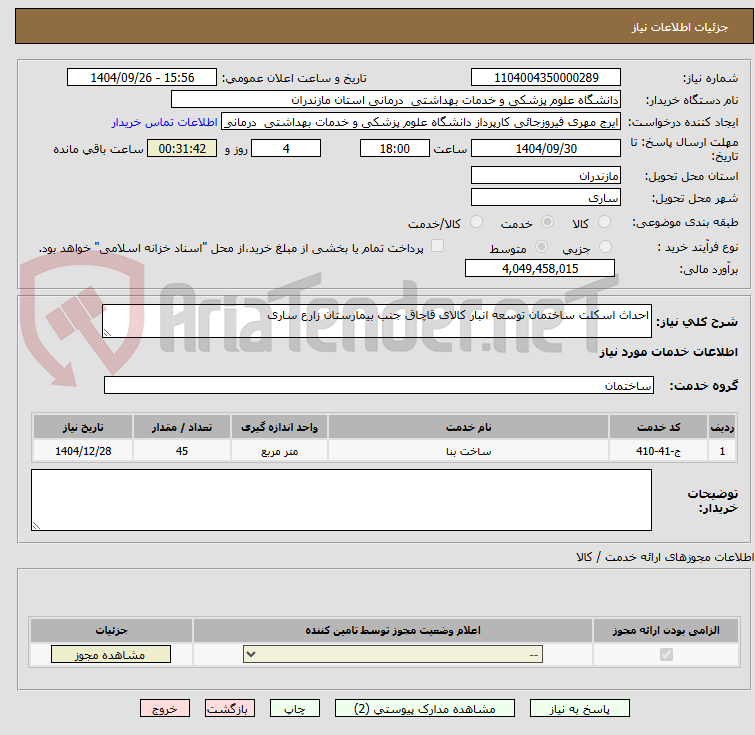Click the جزئیات اطلاعات نیاز header title
The width and height of the screenshot is (755, 735).
point(680,27)
